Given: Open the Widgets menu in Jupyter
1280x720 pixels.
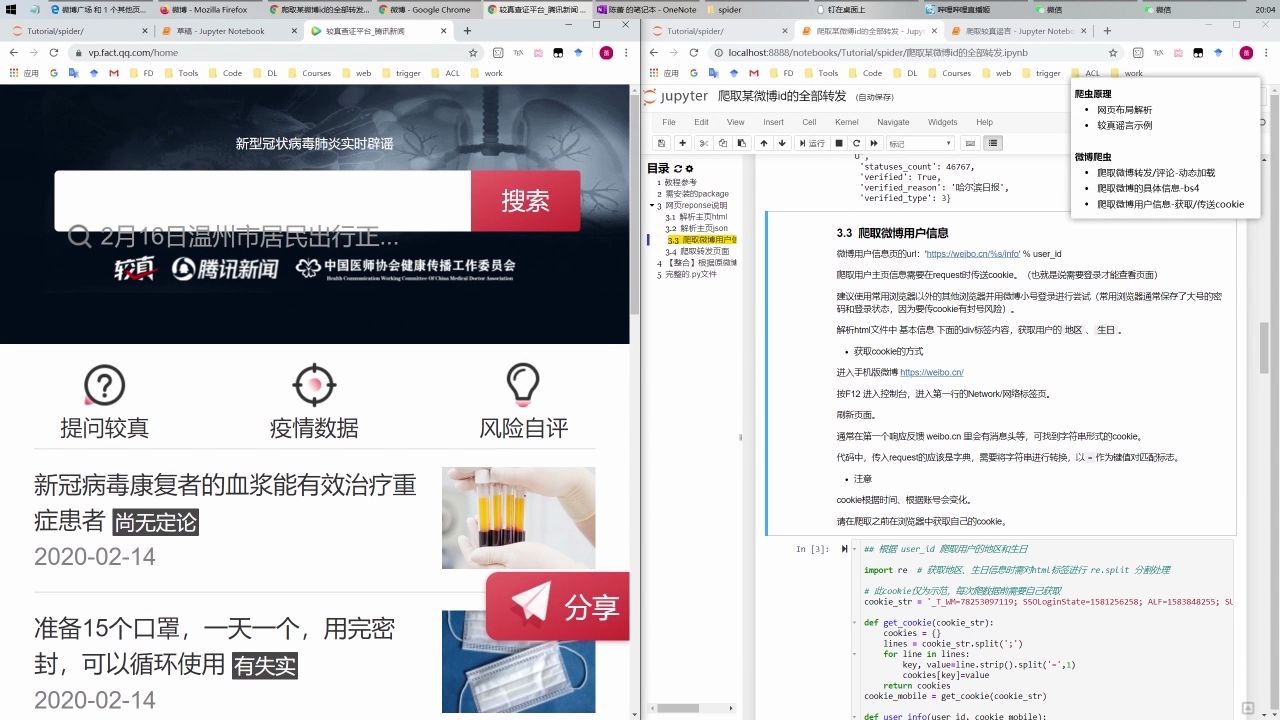Looking at the screenshot, I should point(942,122).
